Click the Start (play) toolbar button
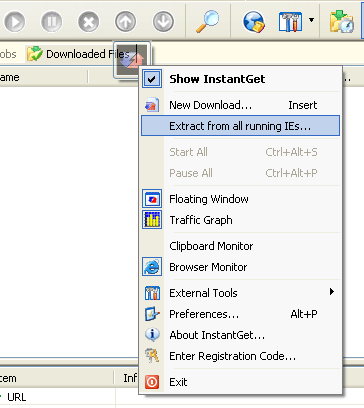Viewport: 364px width, 408px height. tap(15, 22)
